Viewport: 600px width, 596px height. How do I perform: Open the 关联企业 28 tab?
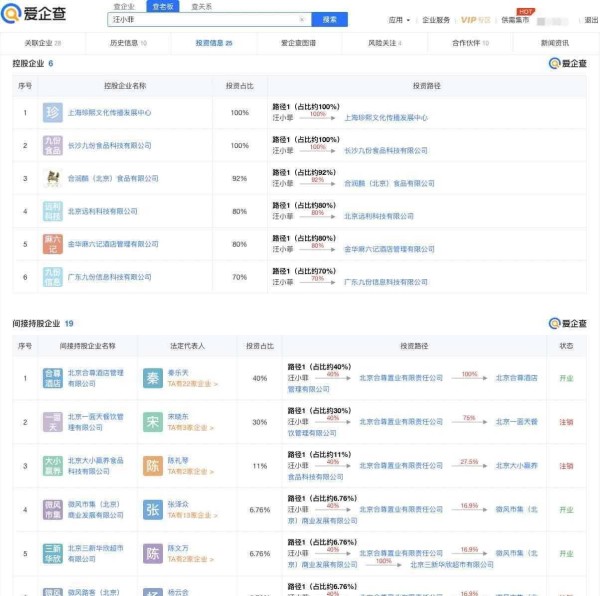point(43,43)
